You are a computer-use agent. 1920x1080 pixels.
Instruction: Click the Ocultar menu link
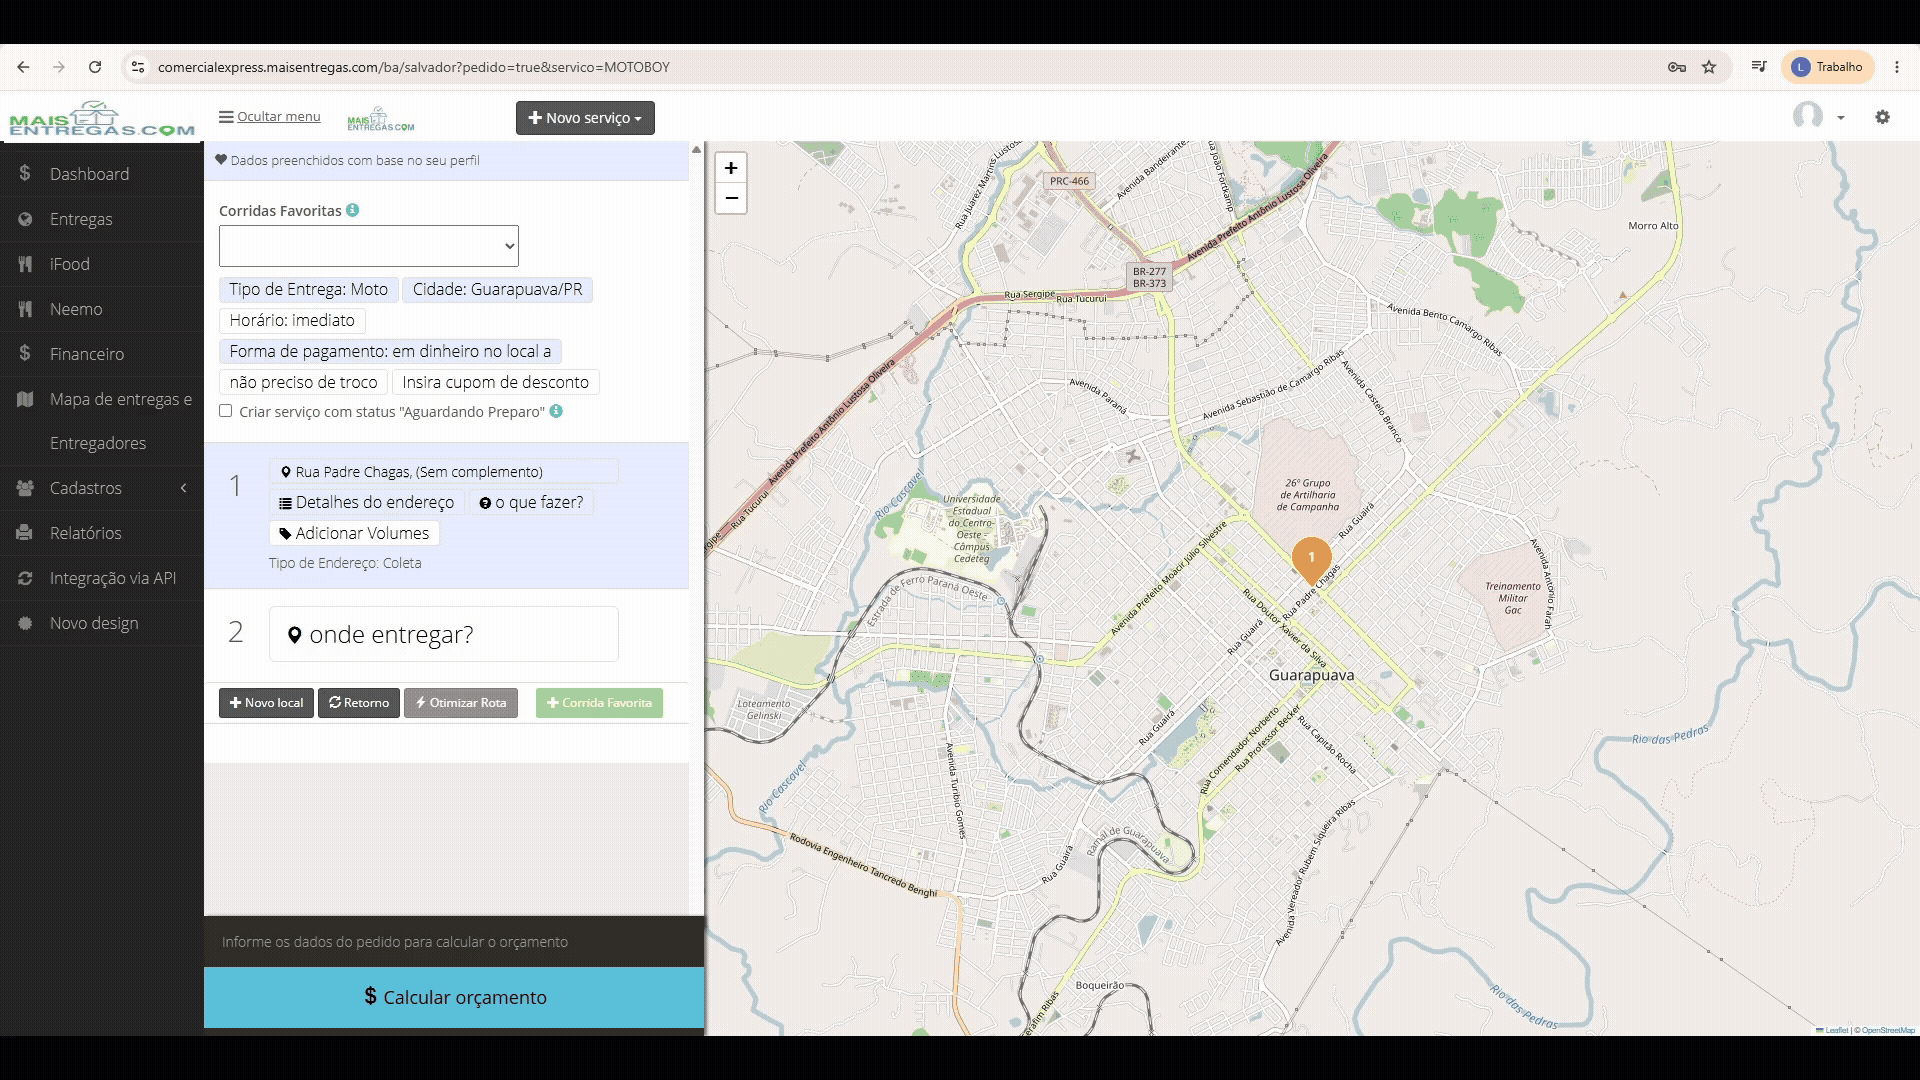click(270, 117)
